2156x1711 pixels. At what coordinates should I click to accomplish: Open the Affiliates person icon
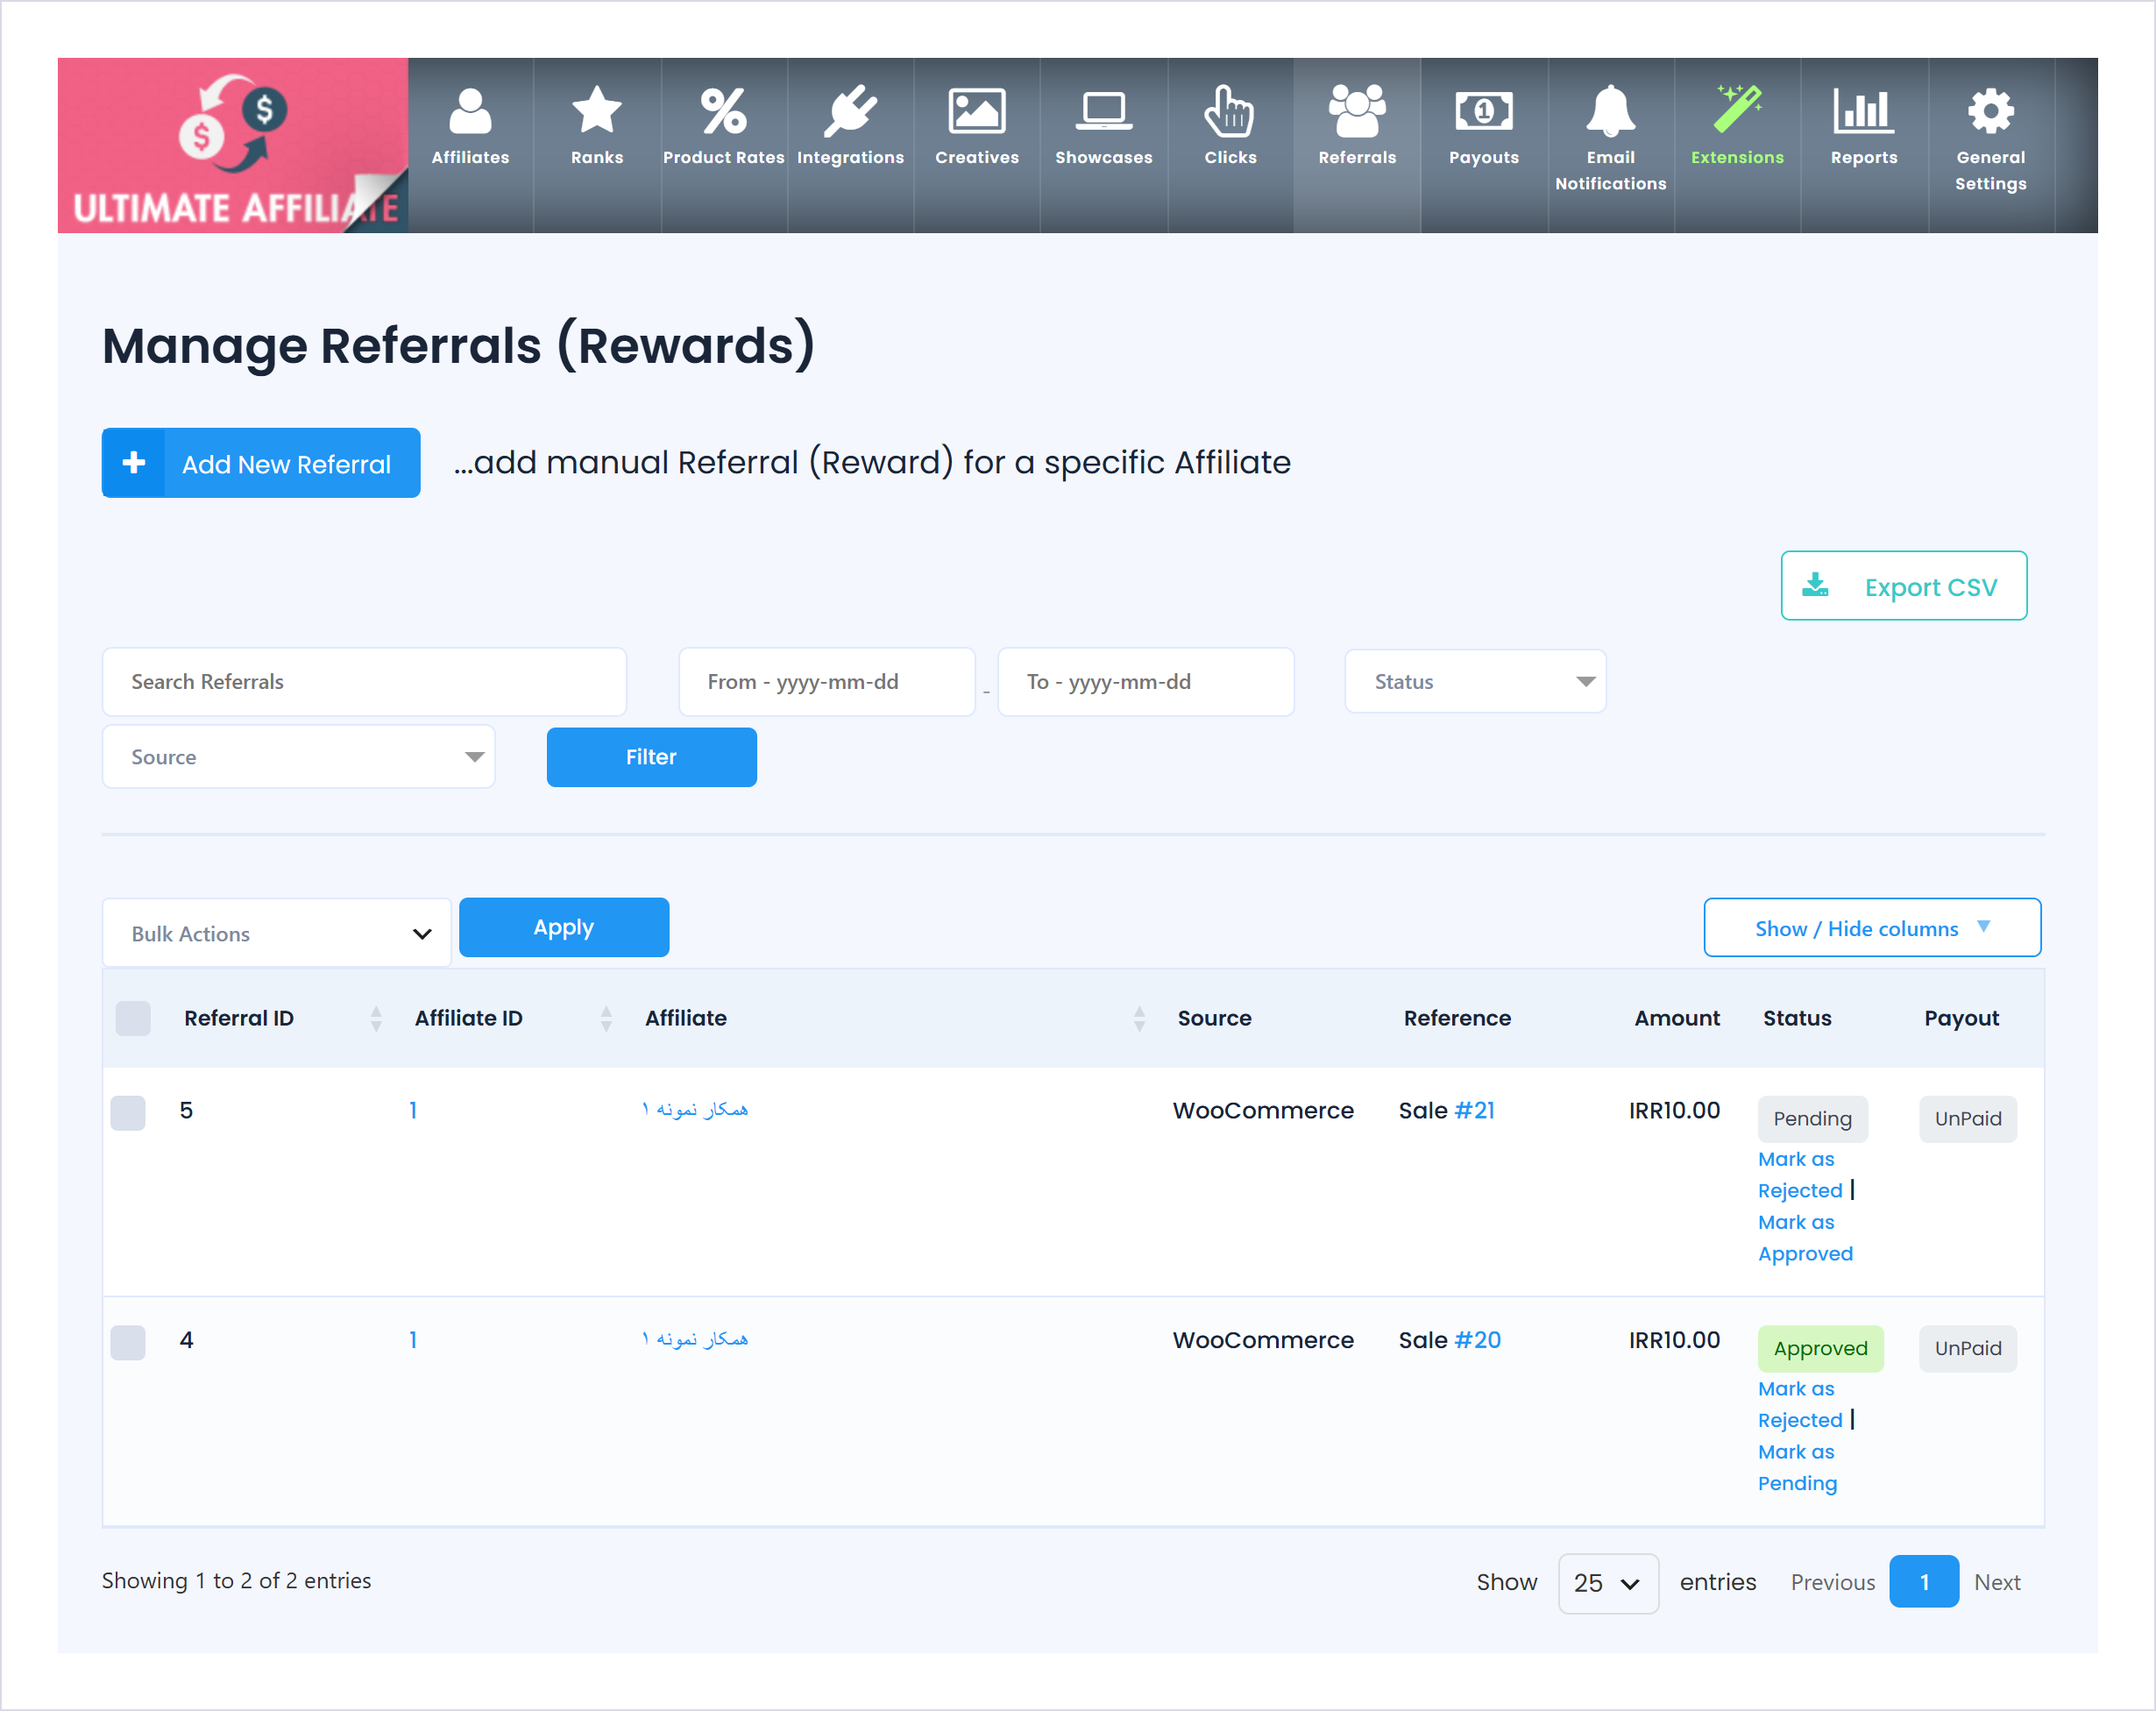470,110
